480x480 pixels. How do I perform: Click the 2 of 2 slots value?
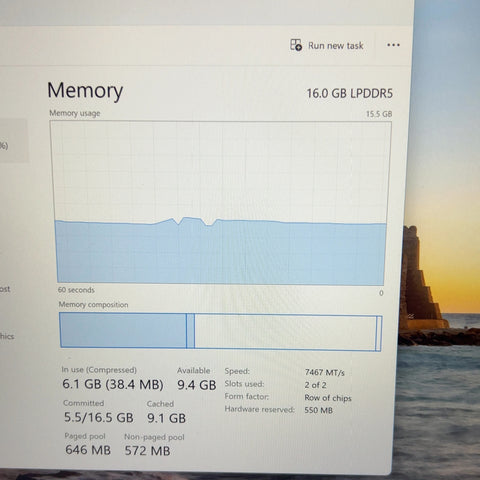315,385
